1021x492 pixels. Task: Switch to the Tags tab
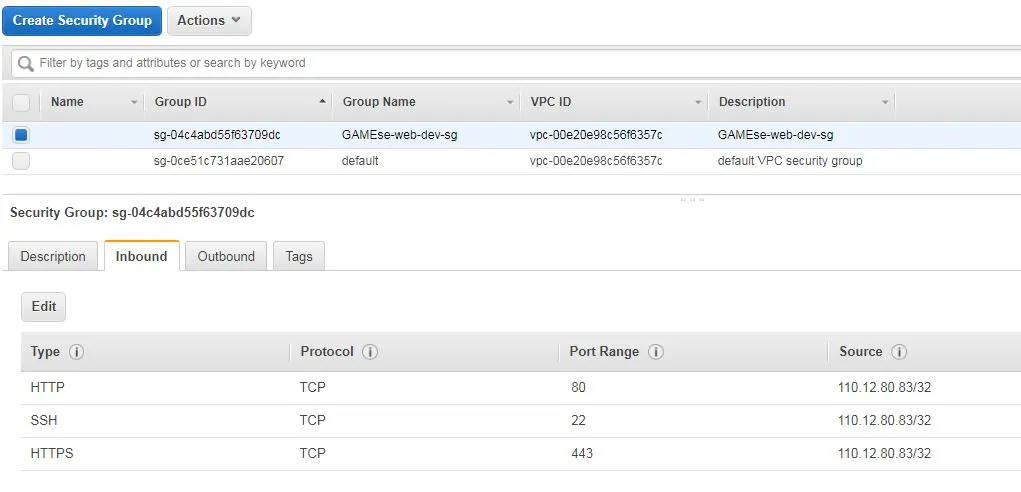point(299,256)
